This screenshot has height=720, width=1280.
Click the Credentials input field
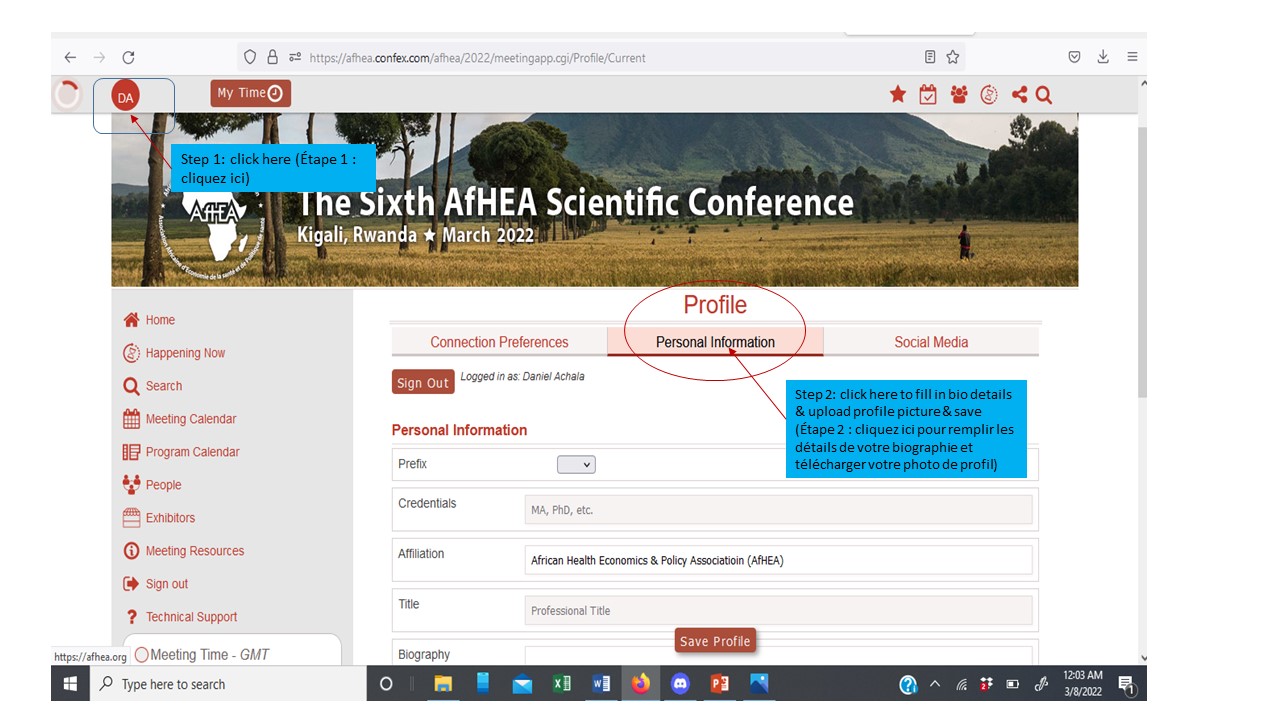[x=778, y=510]
